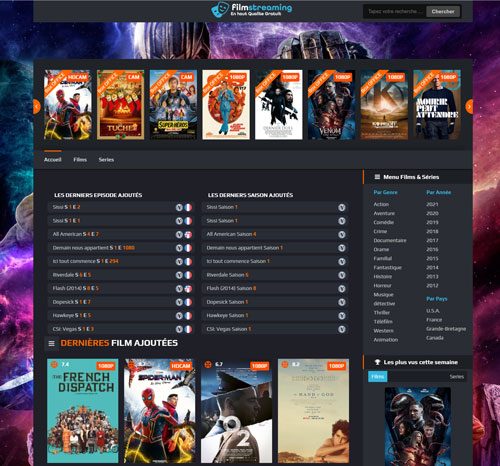Click French flag on Dopesick S1E7 row

pos(188,302)
